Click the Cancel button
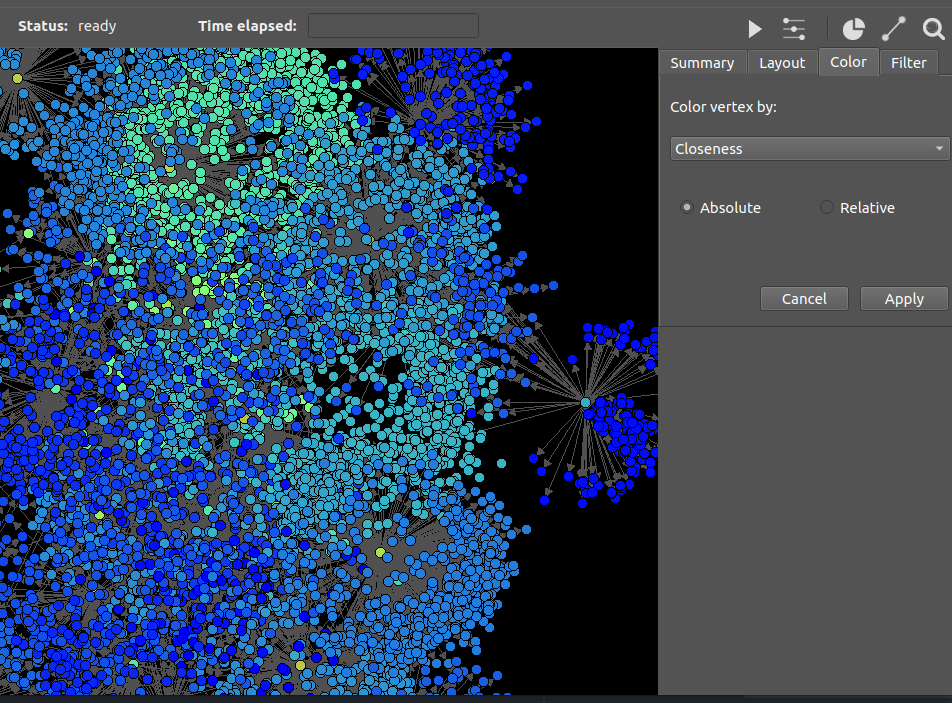Screen dimensions: 952x703 click(804, 299)
